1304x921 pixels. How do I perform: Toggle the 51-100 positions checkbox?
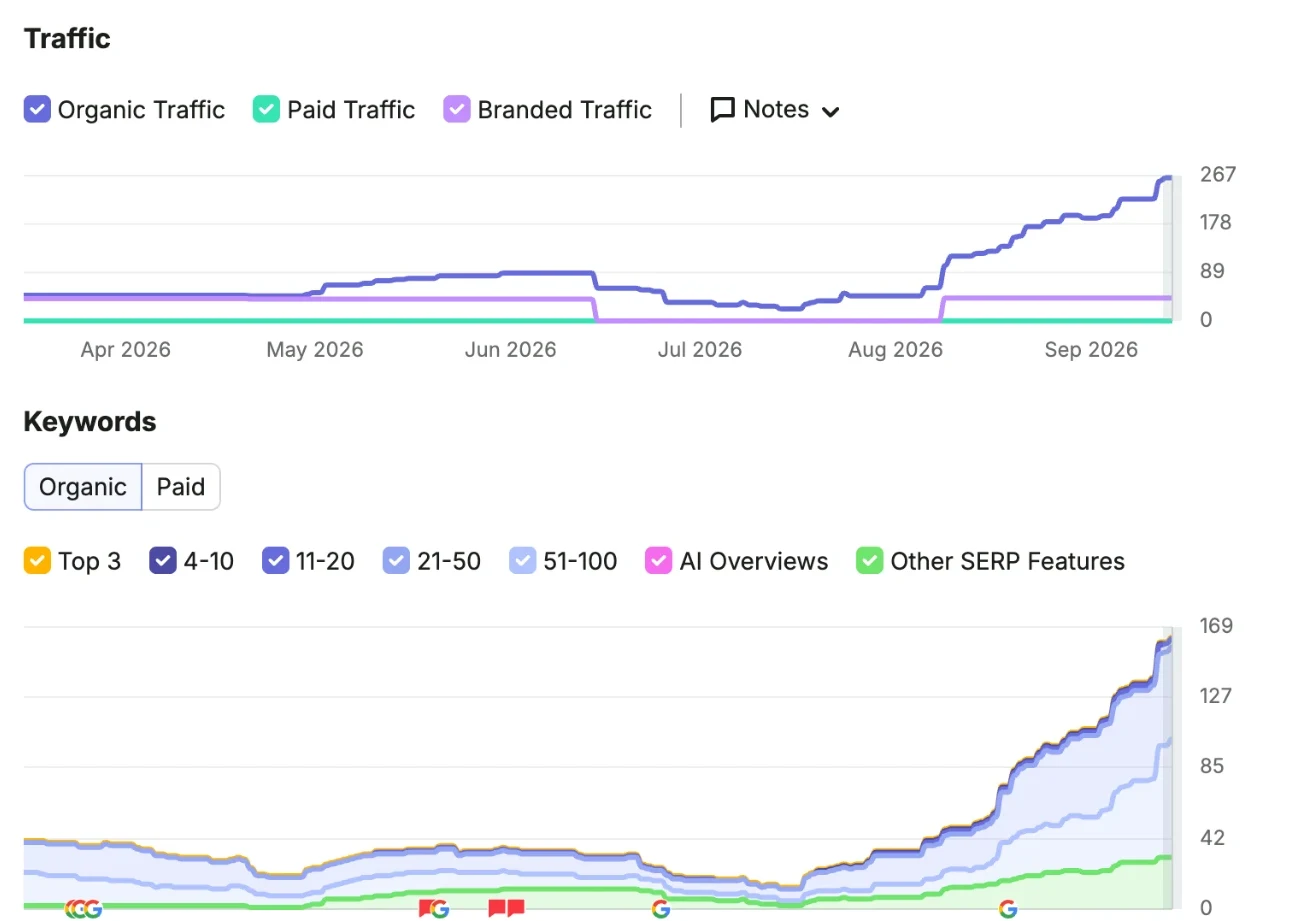(x=522, y=561)
